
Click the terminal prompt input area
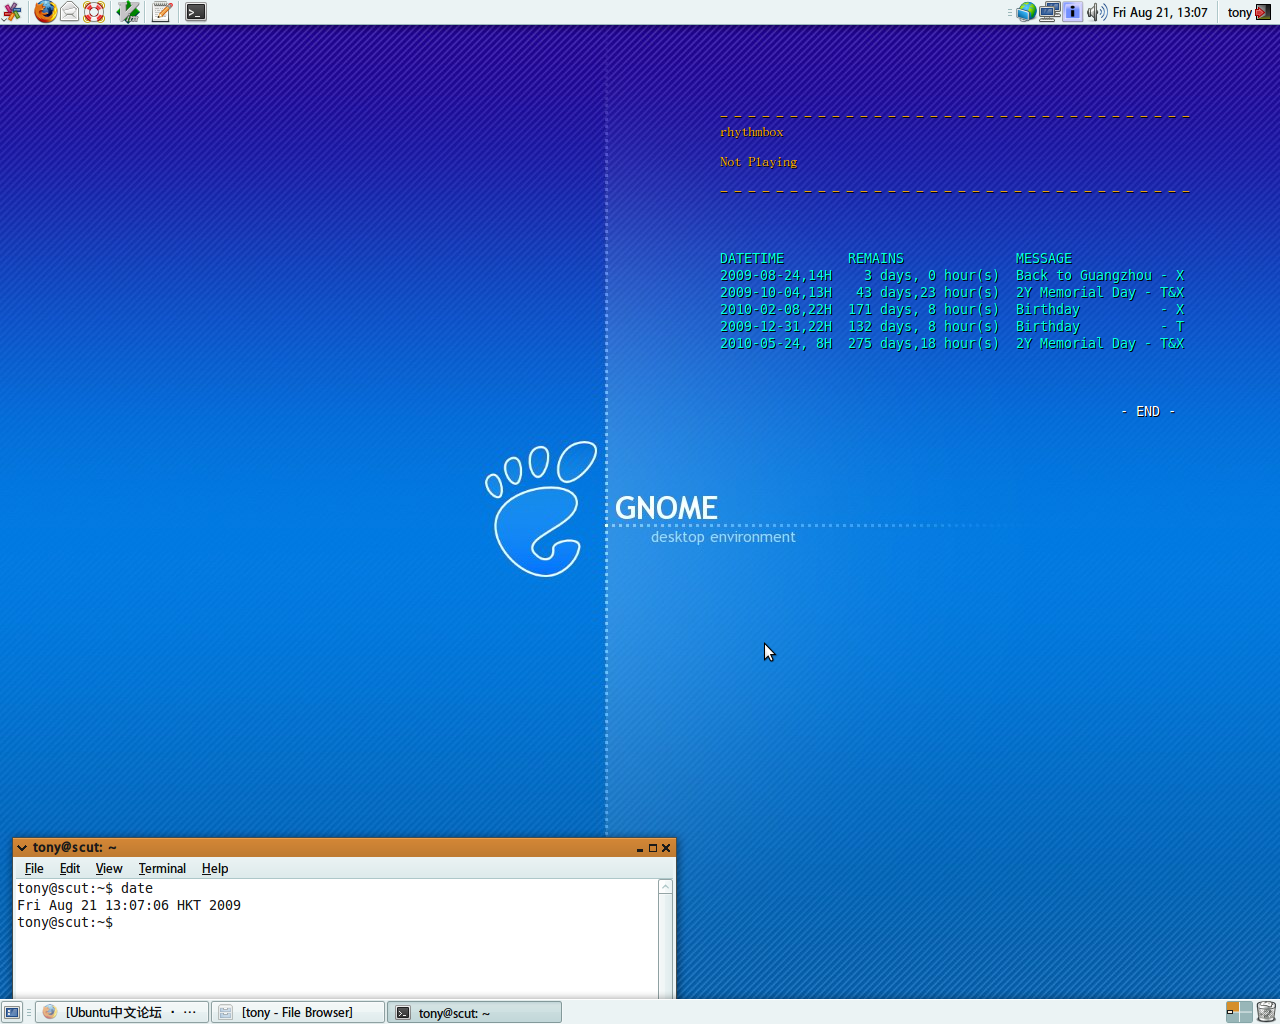pos(336,939)
